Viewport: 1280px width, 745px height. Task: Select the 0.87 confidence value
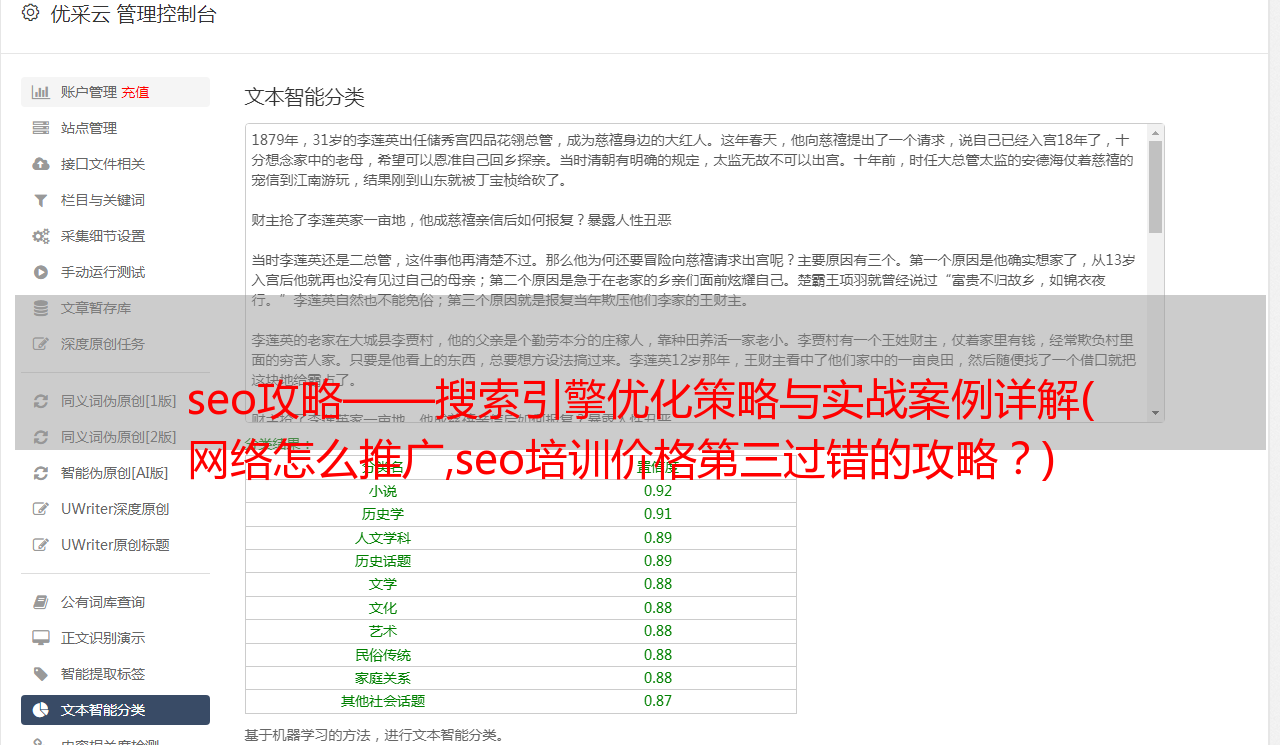pos(658,701)
